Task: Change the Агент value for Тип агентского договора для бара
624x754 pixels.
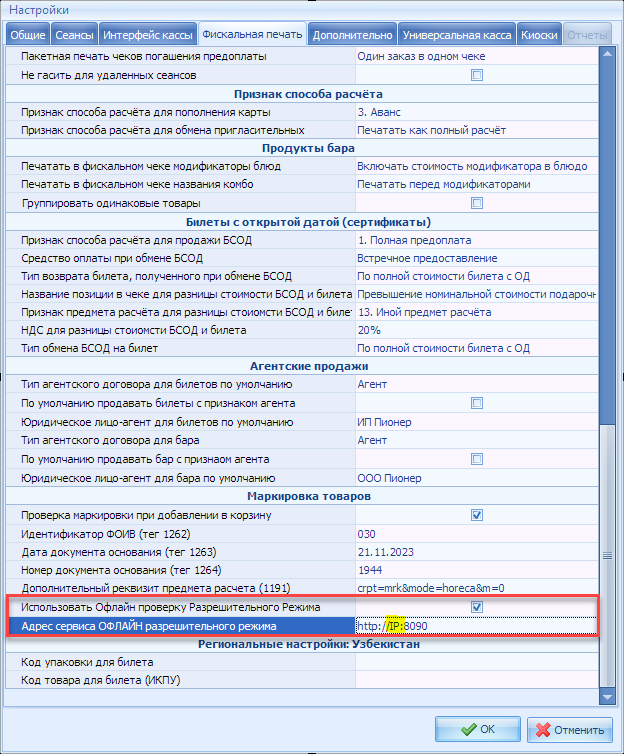Action: pyautogui.click(x=476, y=440)
